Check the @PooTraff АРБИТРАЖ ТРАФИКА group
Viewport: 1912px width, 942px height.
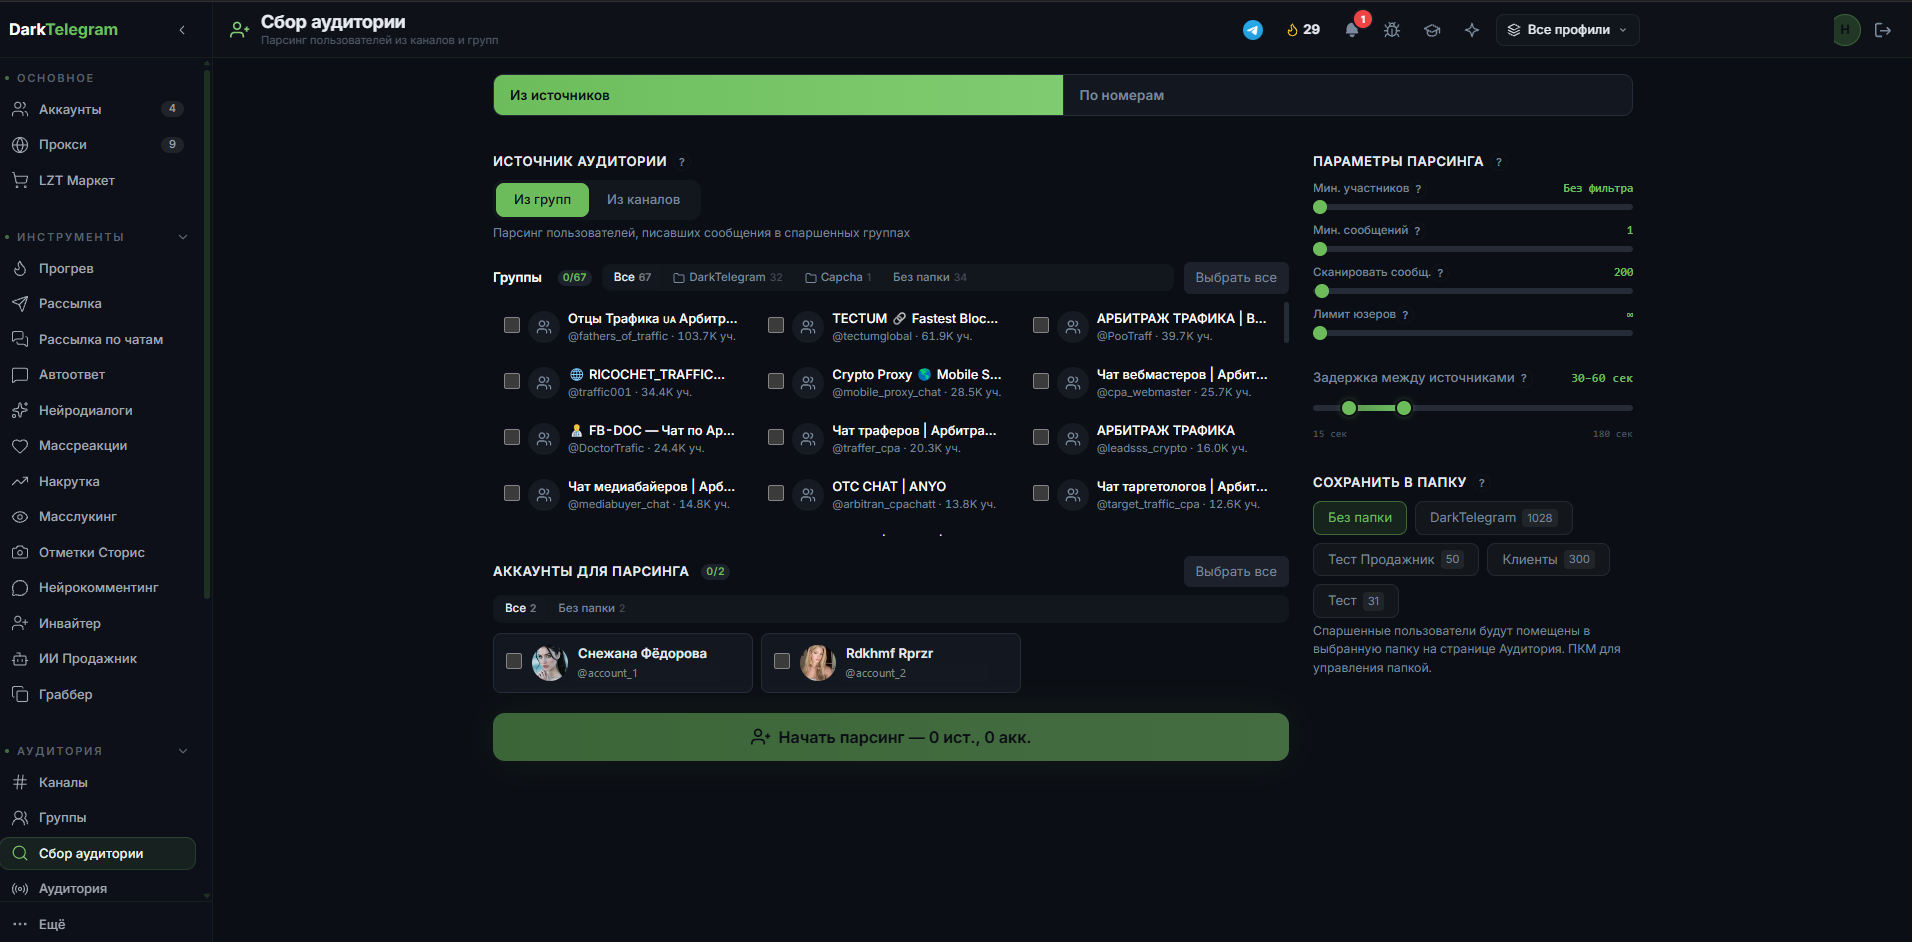tap(1041, 325)
